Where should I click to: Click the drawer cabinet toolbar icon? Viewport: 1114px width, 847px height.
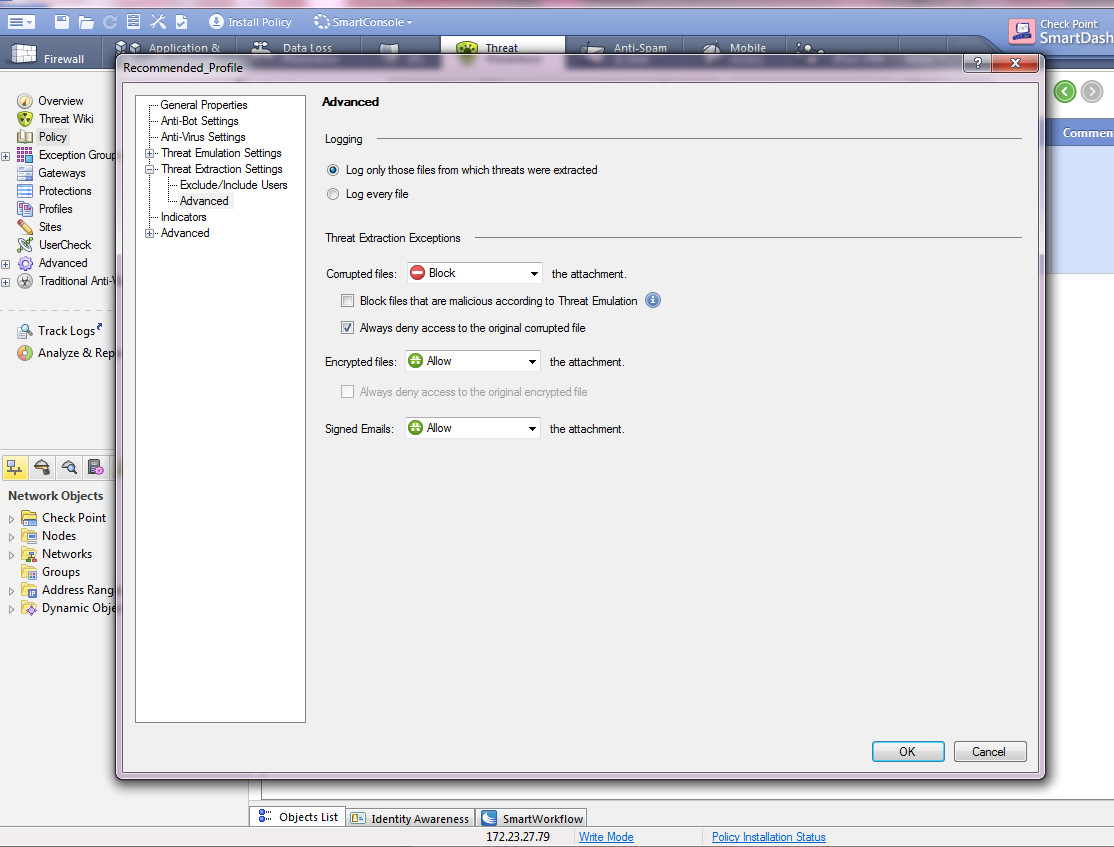134,22
